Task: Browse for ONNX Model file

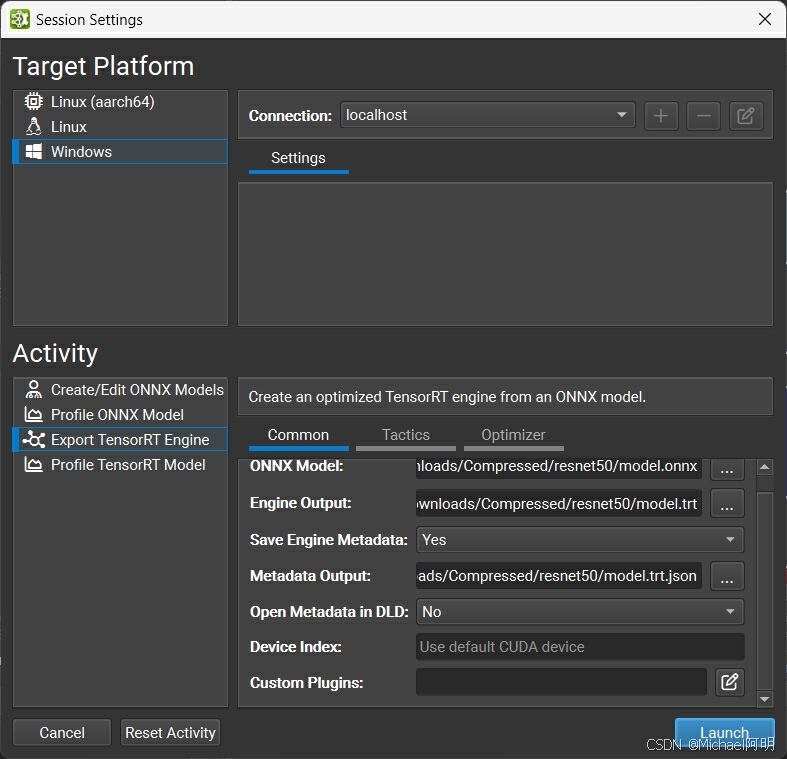Action: coord(727,468)
